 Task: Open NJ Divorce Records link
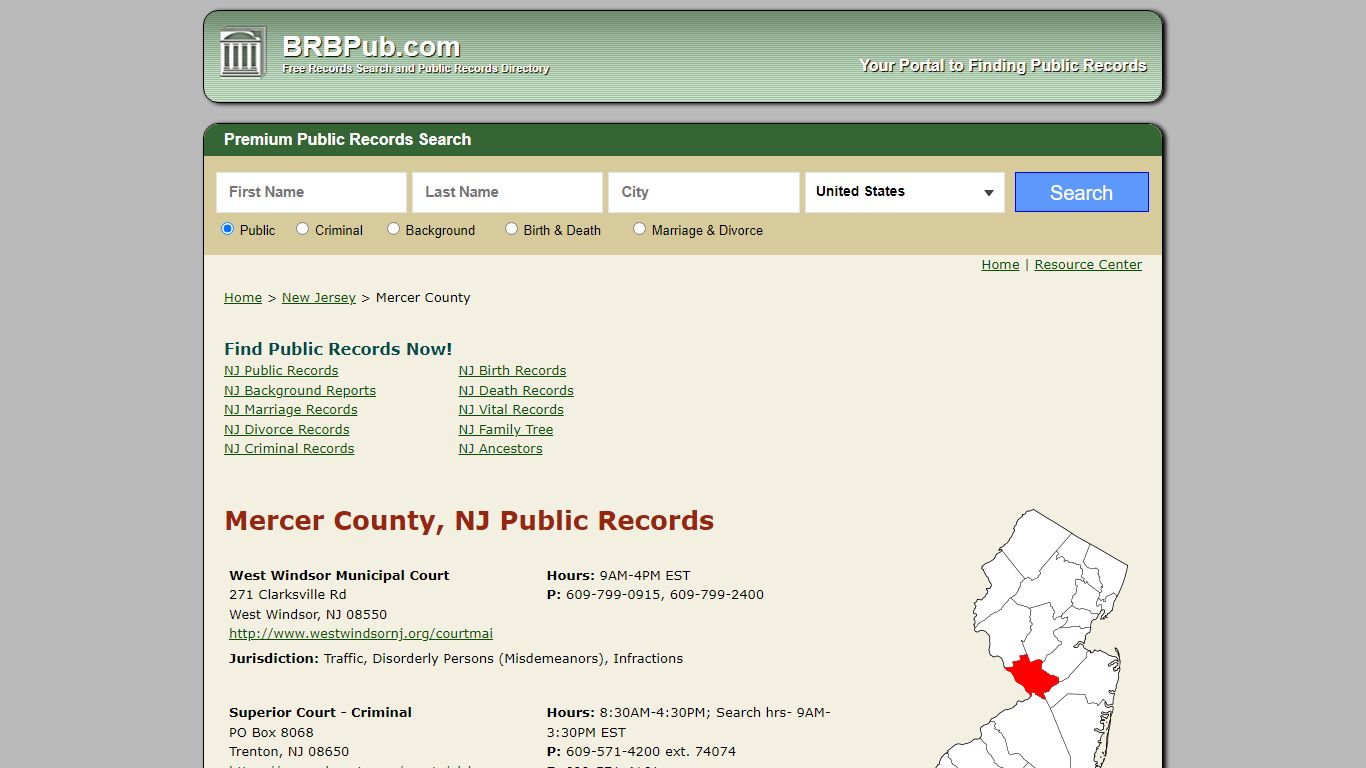(x=287, y=430)
